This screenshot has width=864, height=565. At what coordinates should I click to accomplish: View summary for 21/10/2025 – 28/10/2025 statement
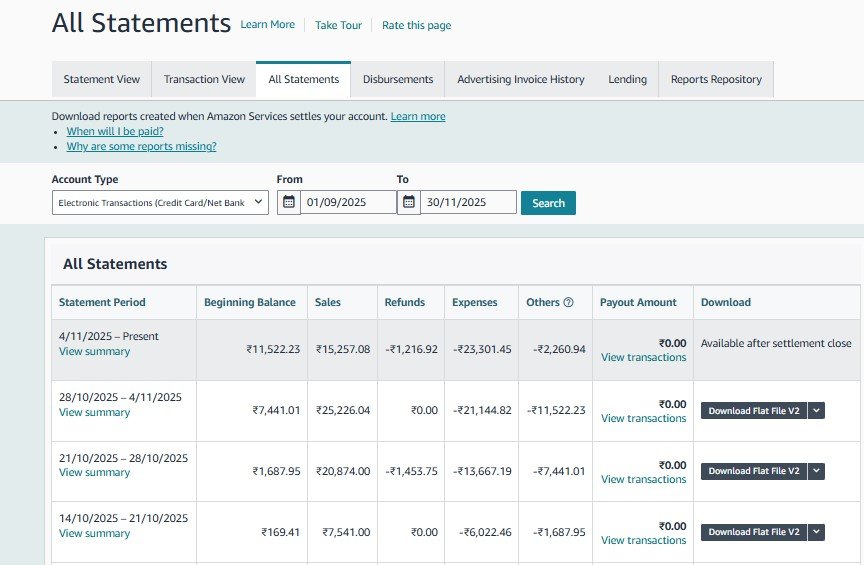(x=95, y=472)
